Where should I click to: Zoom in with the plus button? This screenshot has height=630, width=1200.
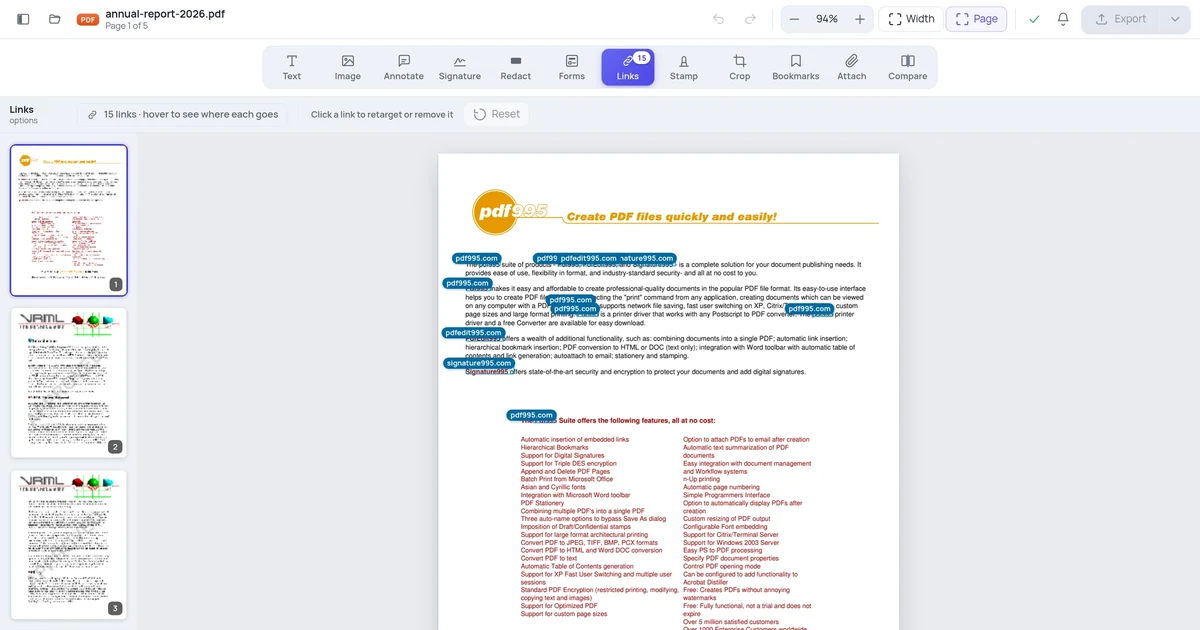click(860, 19)
